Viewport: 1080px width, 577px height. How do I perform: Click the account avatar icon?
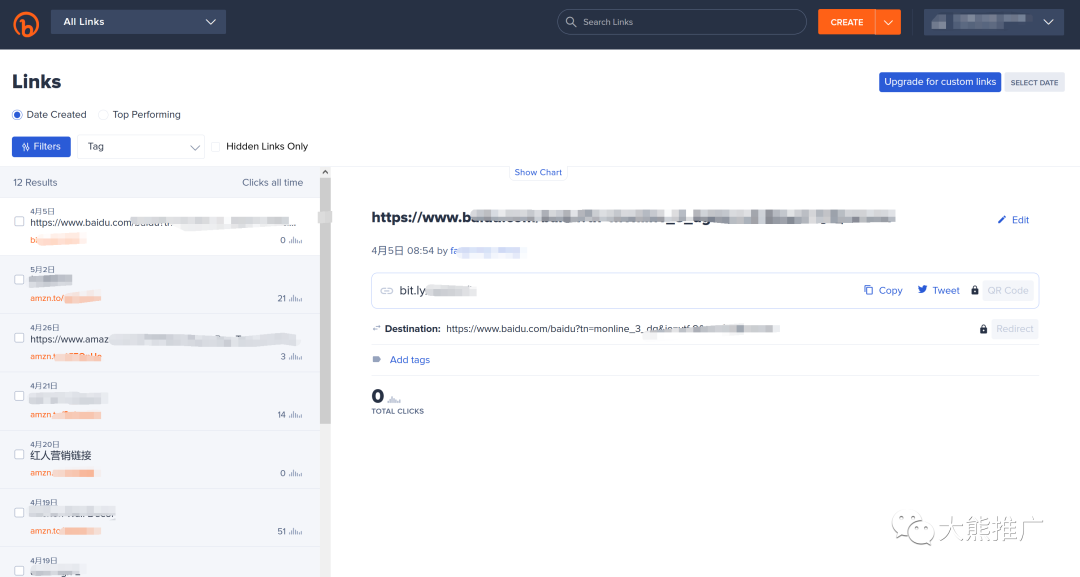click(x=939, y=23)
